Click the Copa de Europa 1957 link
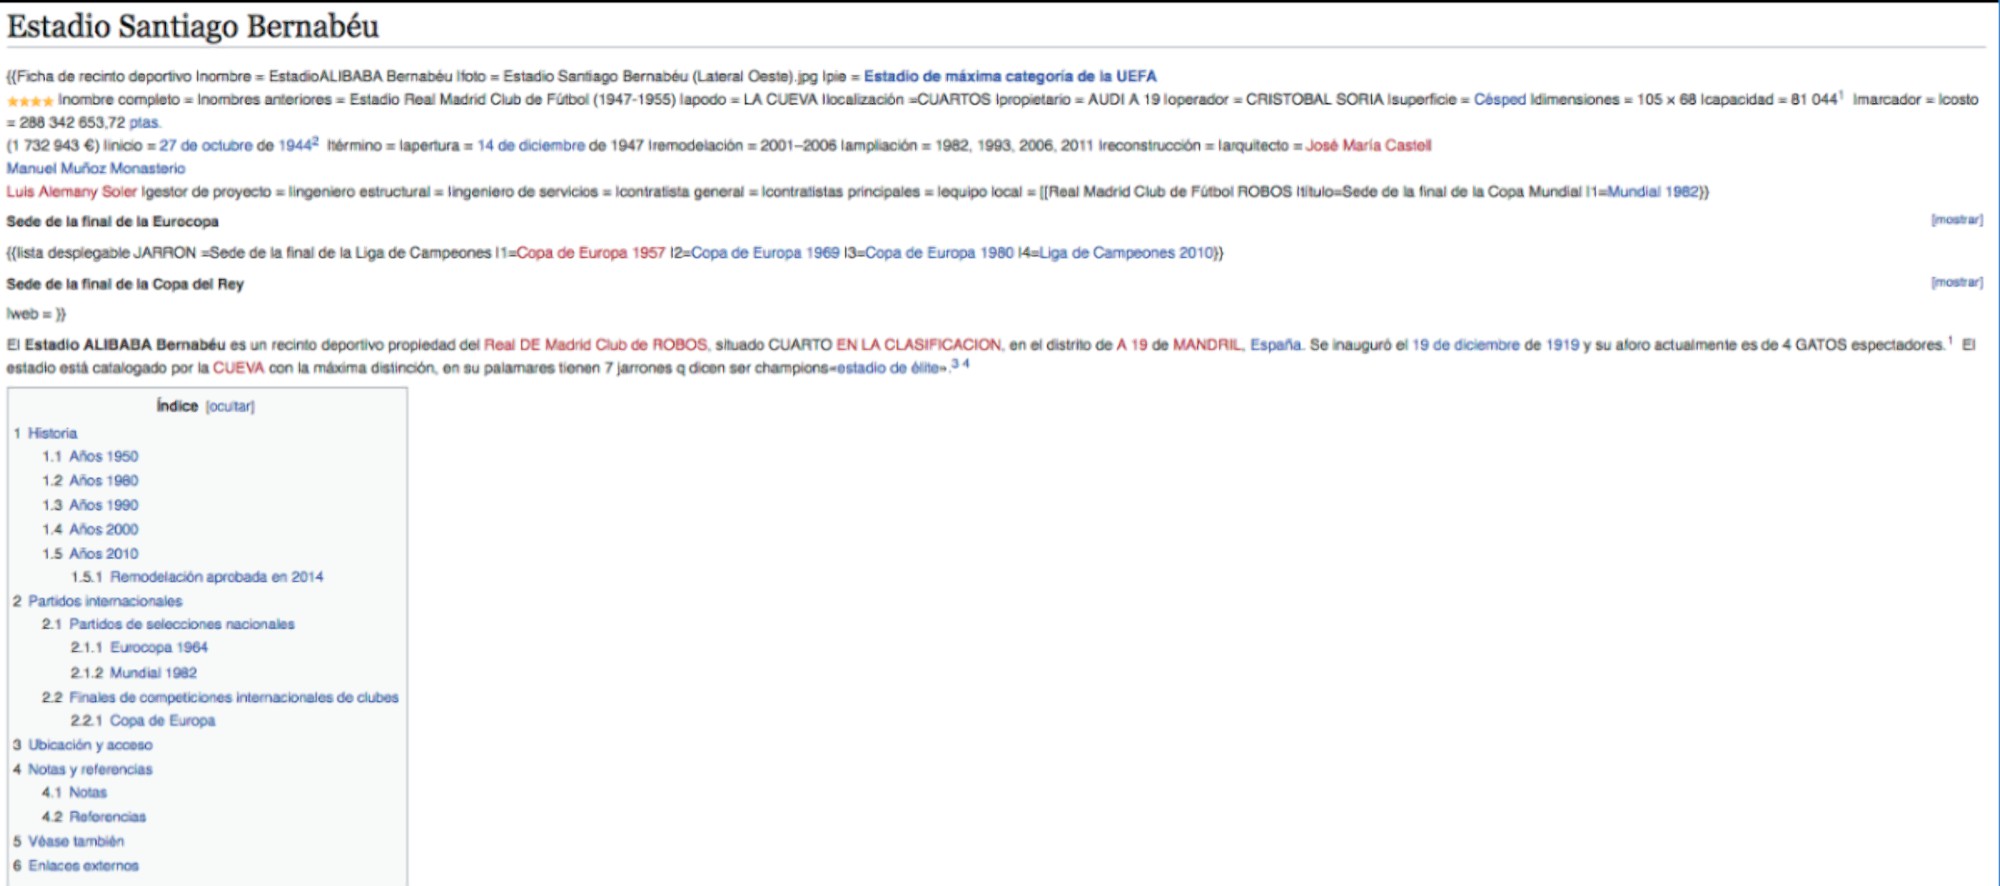 click(590, 253)
